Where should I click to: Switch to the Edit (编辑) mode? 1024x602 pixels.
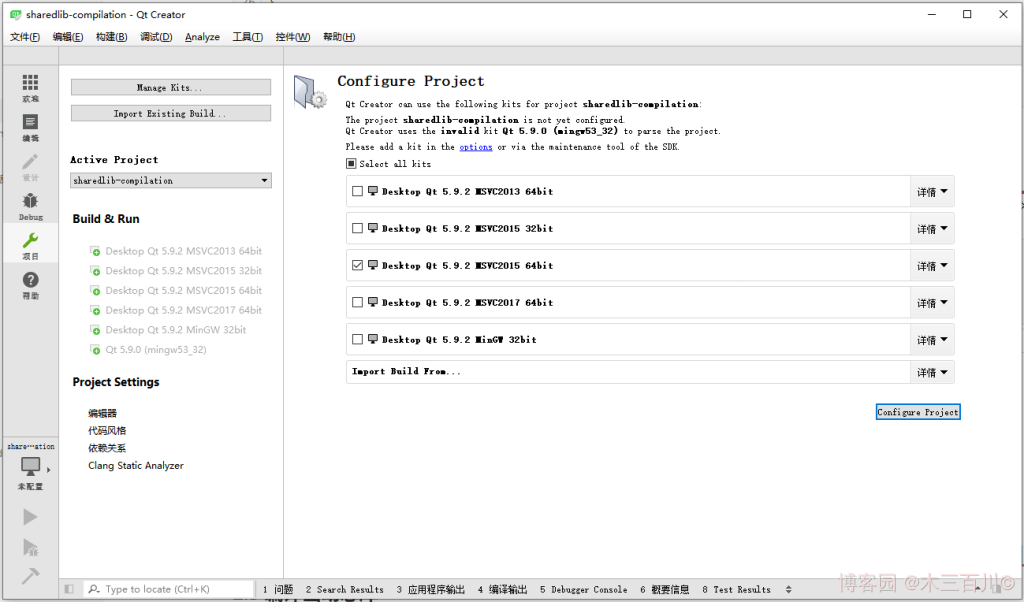[30, 127]
